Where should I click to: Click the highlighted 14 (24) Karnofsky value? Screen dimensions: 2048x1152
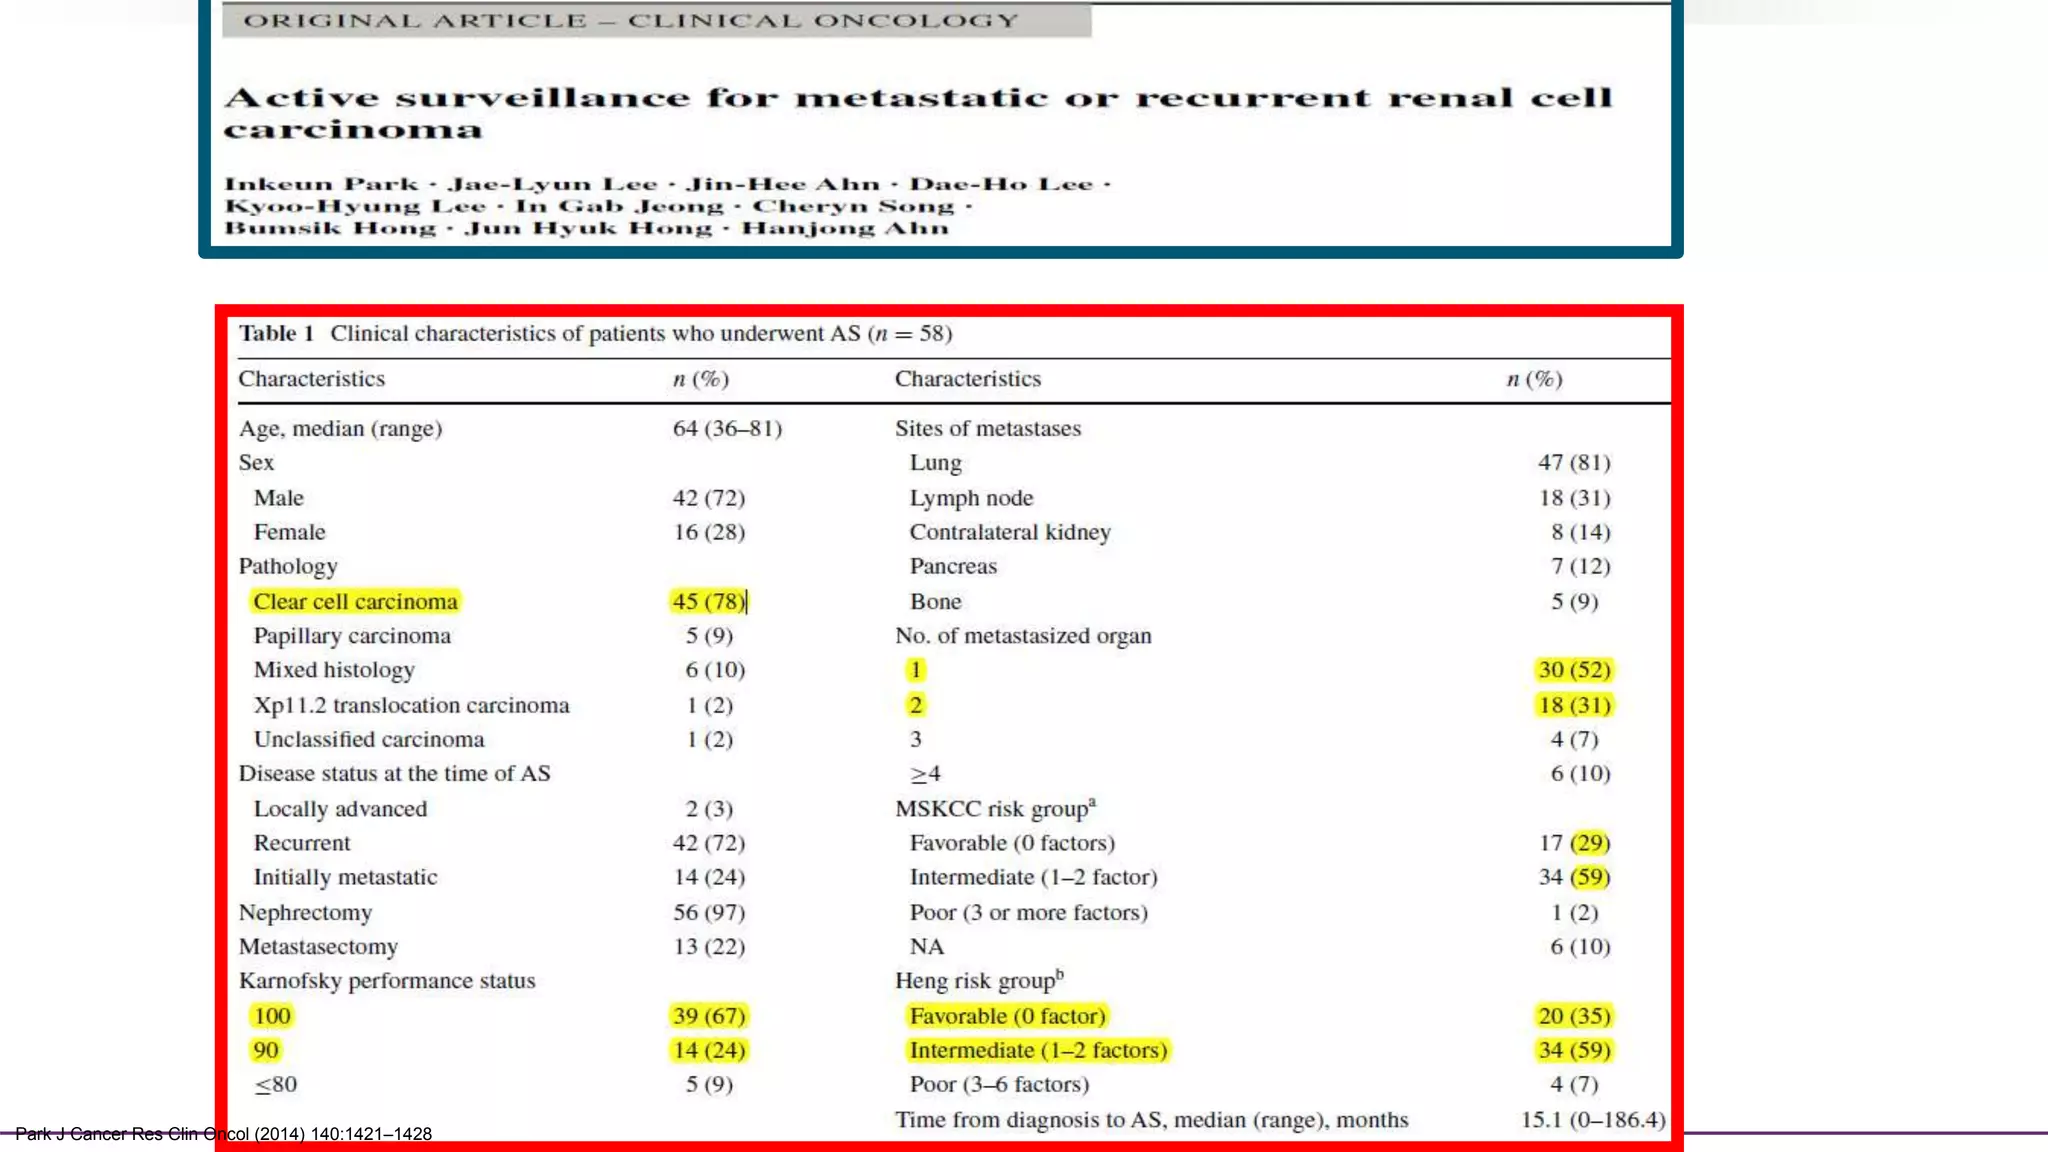pos(708,1050)
